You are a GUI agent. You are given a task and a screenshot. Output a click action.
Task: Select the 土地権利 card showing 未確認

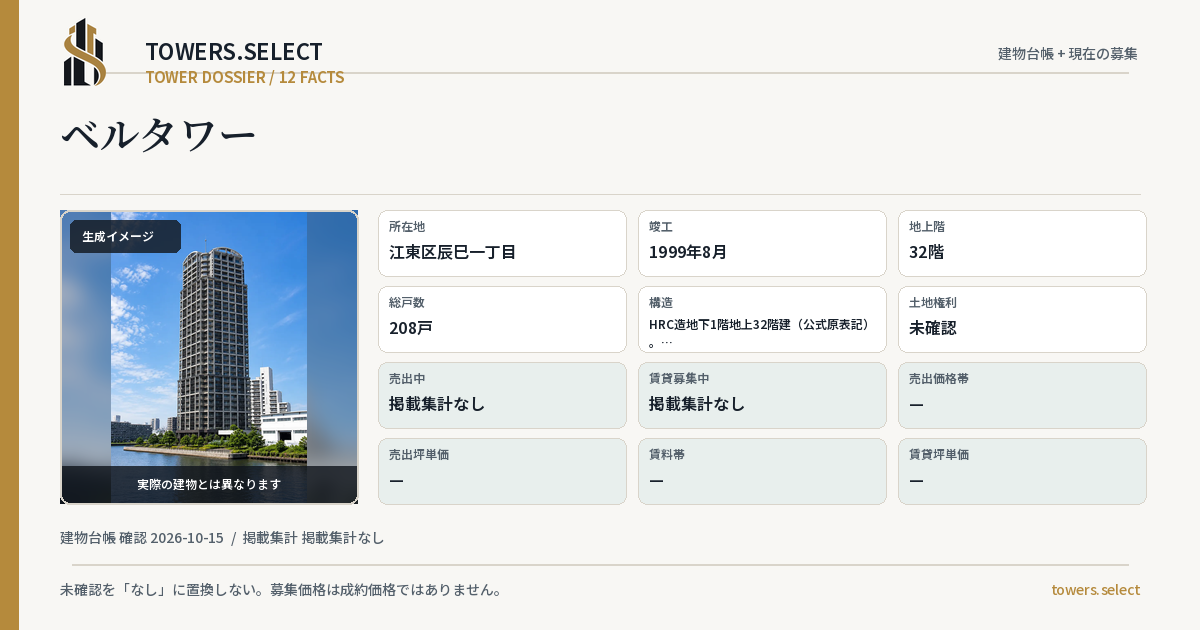pyautogui.click(x=1022, y=319)
